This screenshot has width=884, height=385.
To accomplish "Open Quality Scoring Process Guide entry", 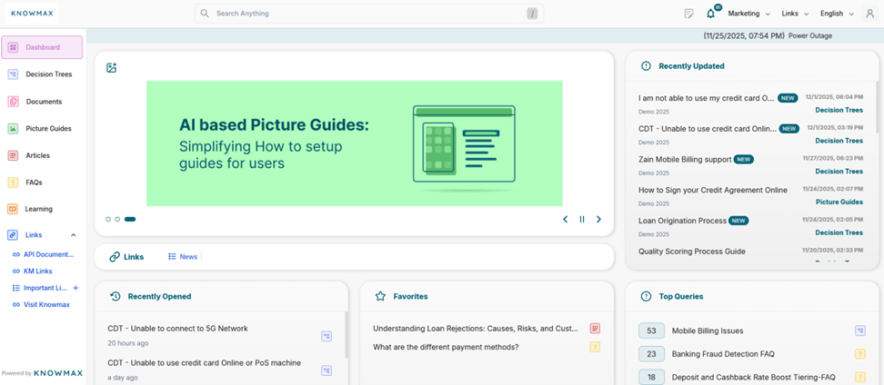I will 692,251.
